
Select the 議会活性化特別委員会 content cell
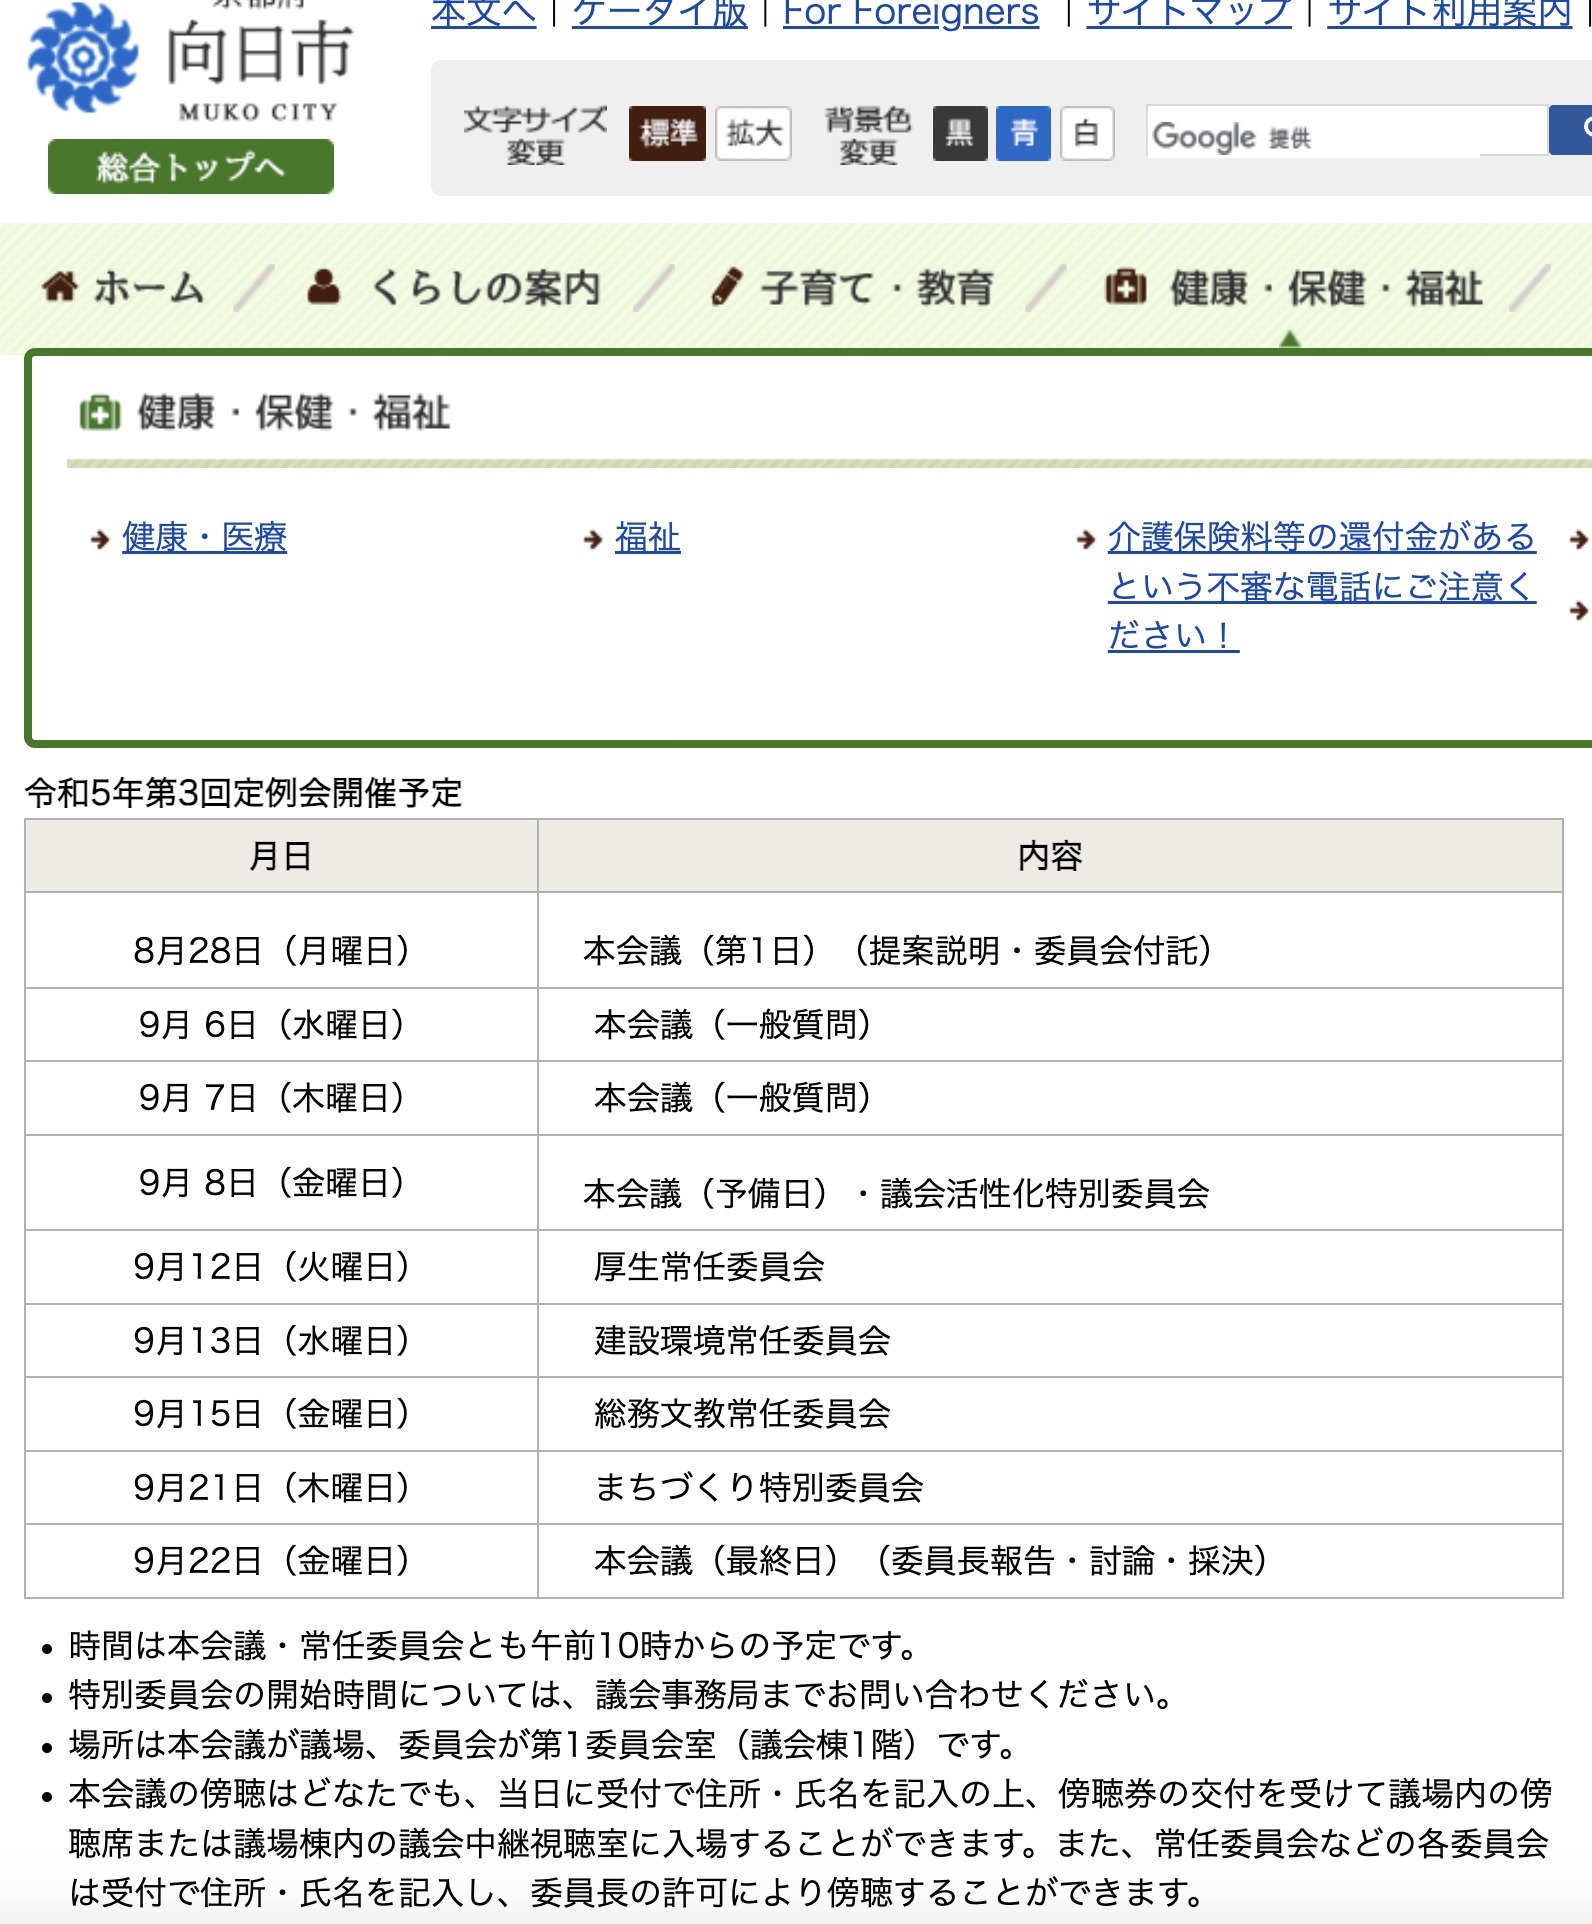point(1050,1183)
